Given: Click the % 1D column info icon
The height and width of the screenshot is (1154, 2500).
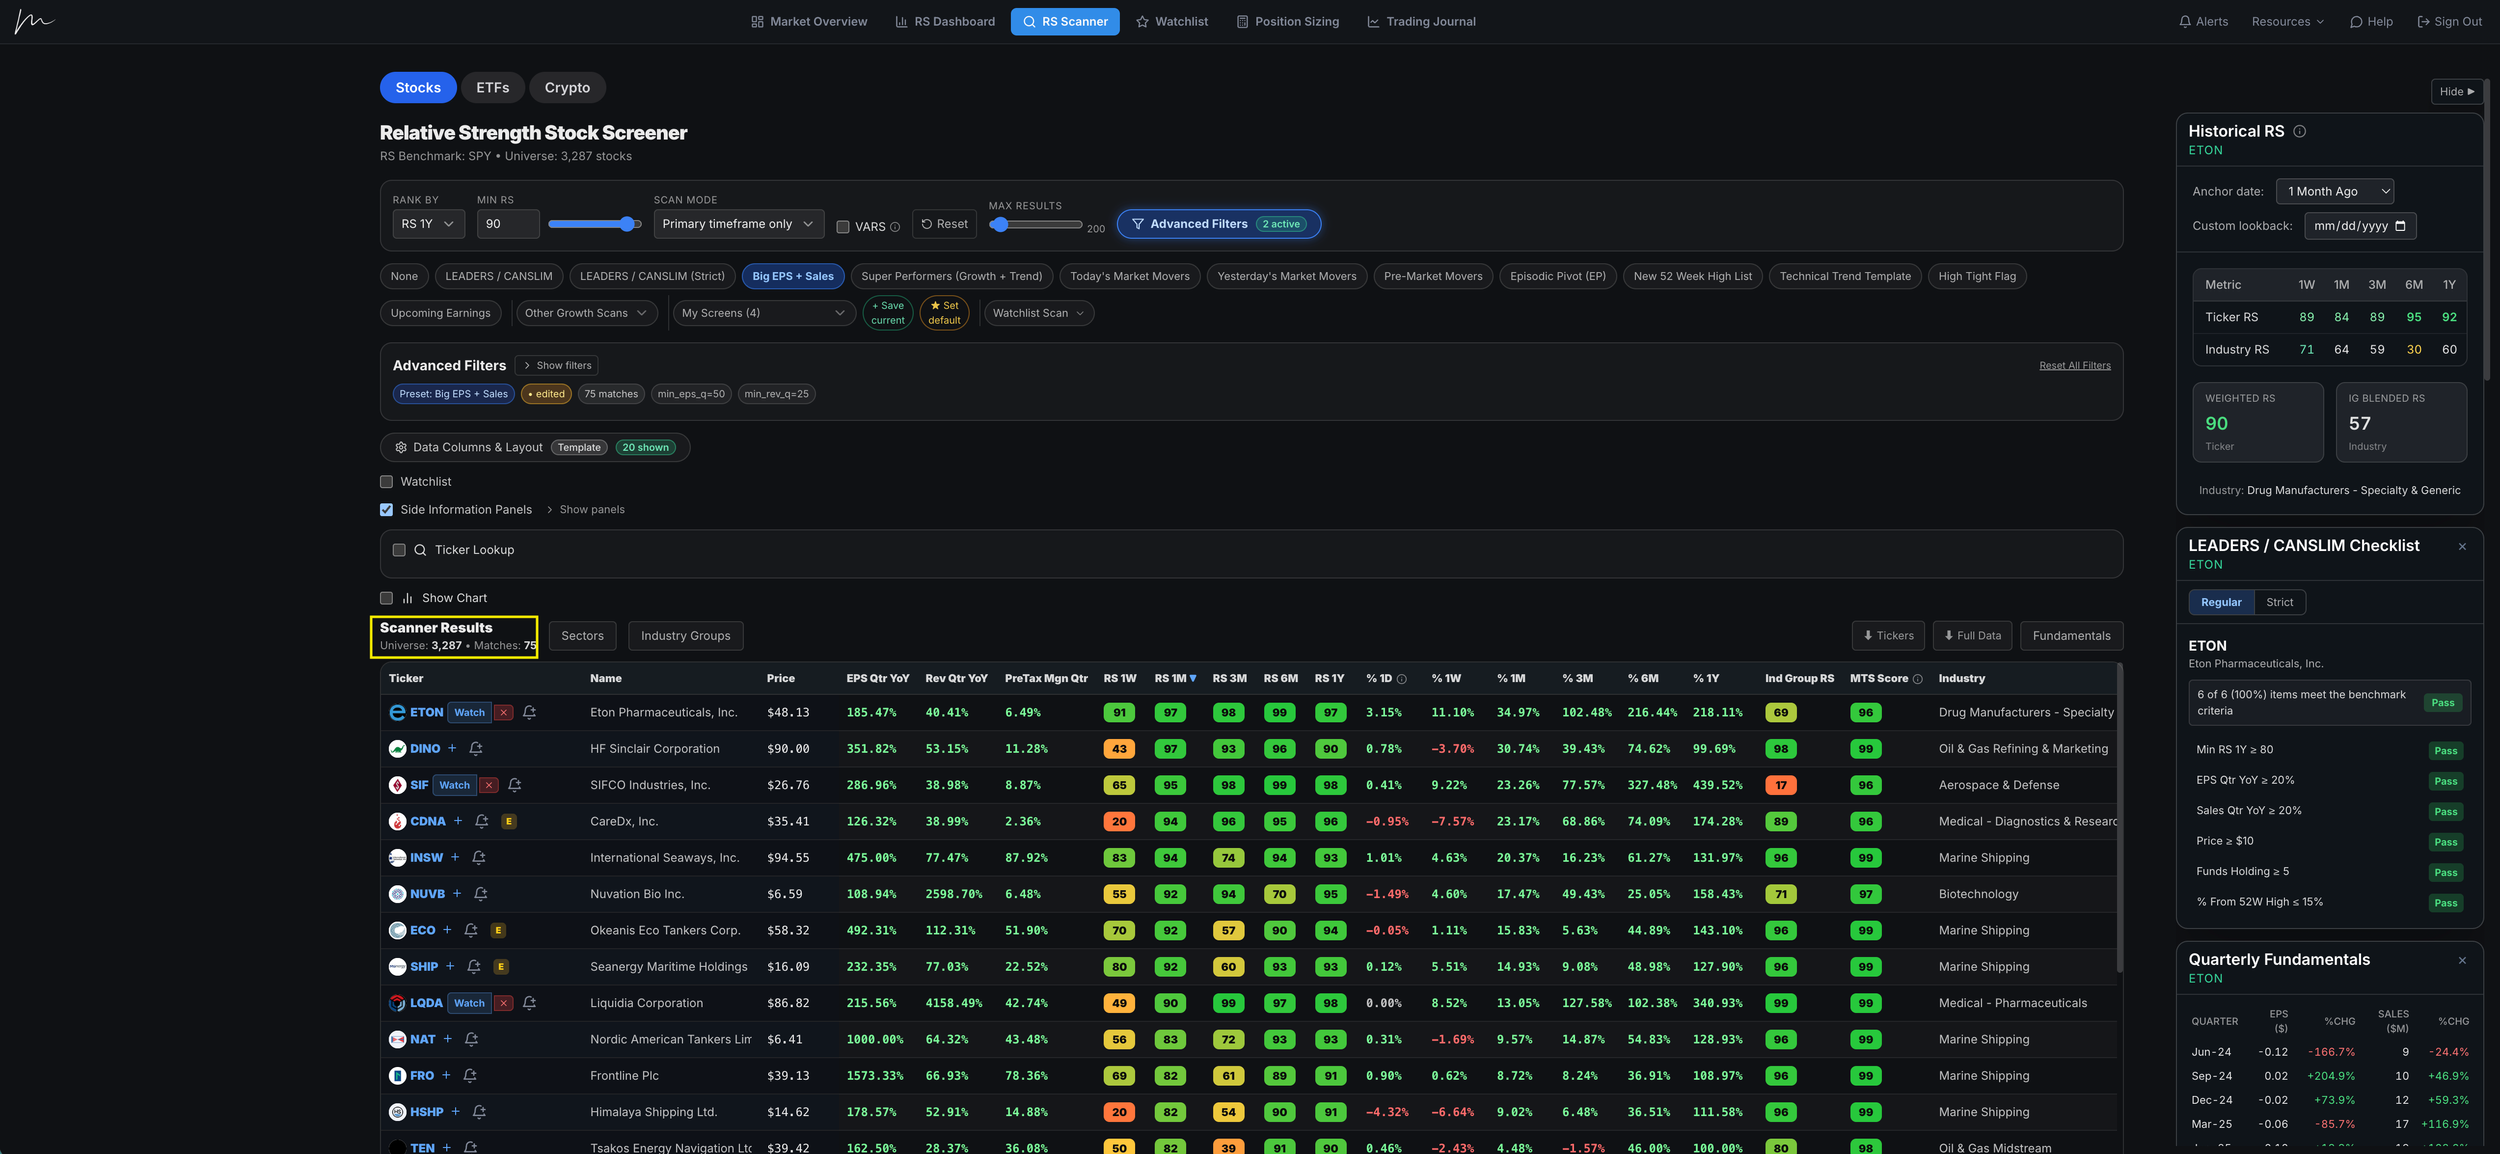Looking at the screenshot, I should (x=1402, y=679).
